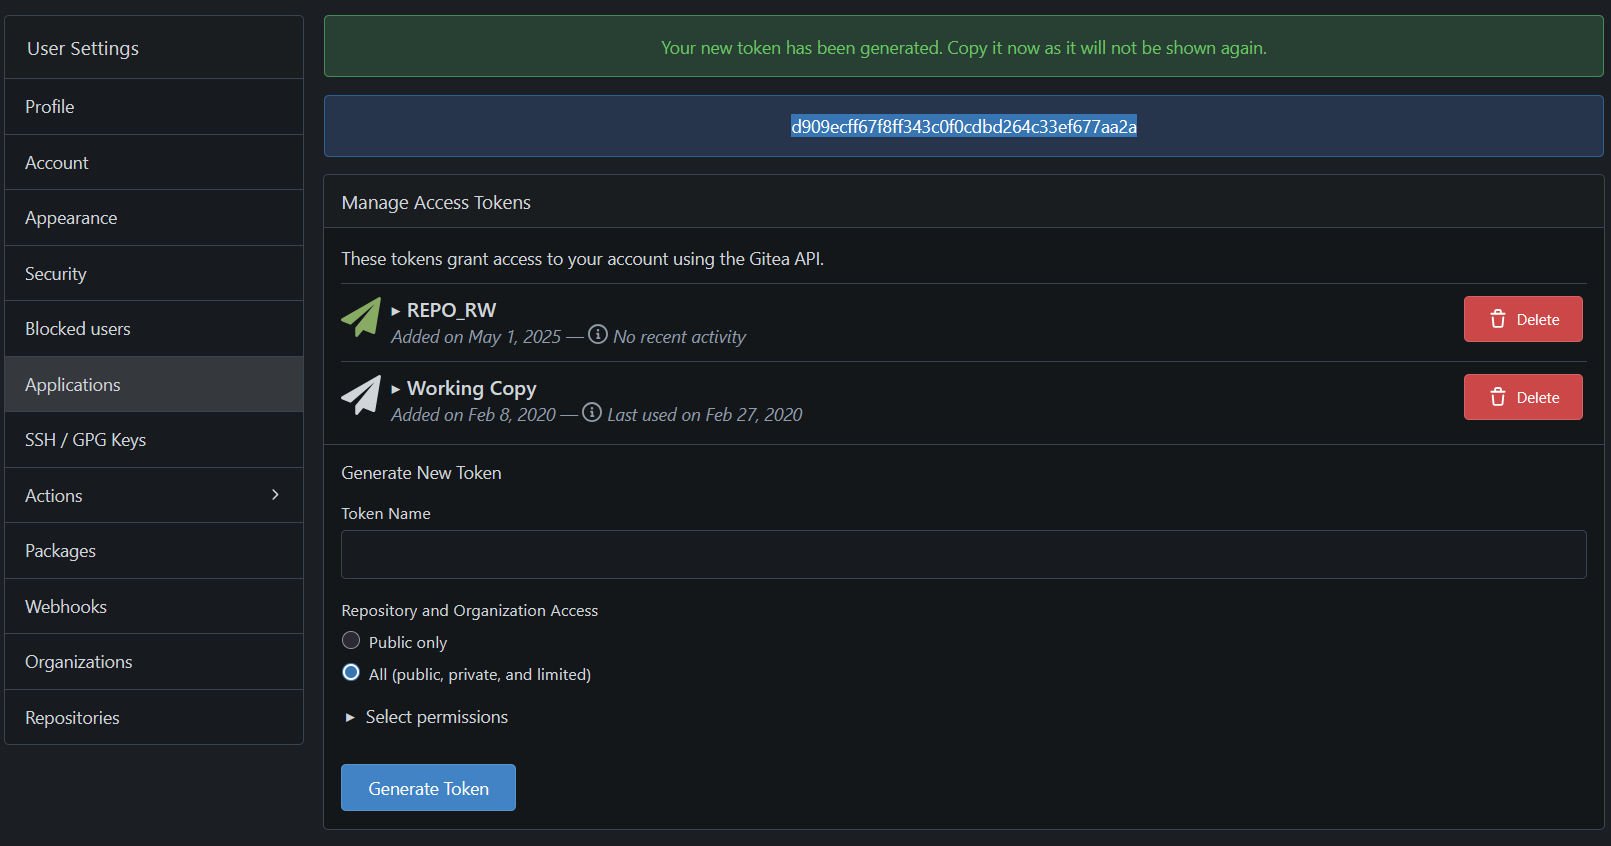
Task: Click the Token Name input field
Action: [963, 554]
